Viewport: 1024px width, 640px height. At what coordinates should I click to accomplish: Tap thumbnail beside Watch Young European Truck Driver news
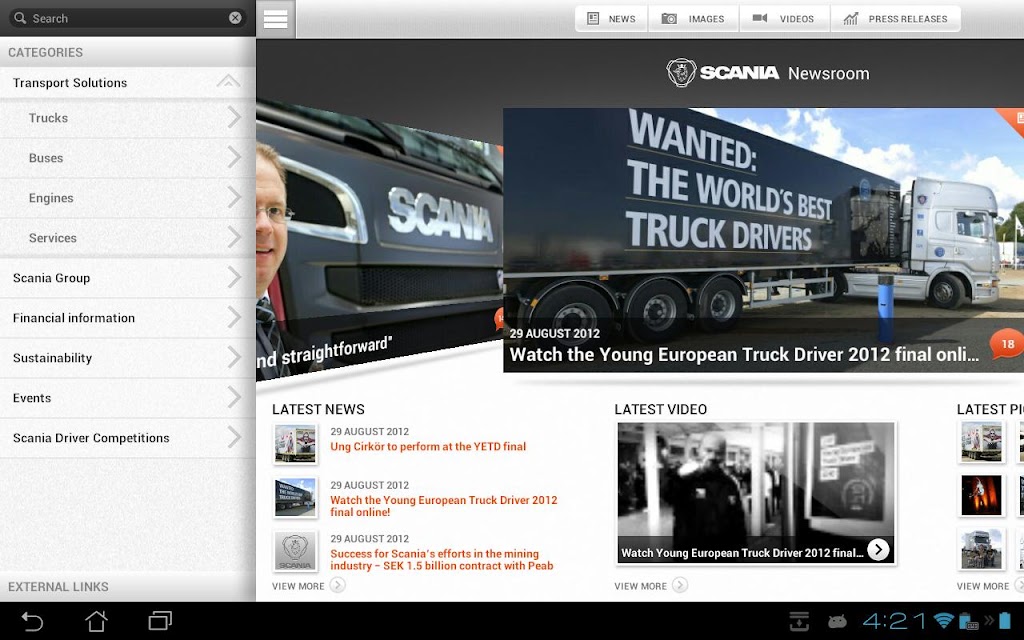coord(295,498)
